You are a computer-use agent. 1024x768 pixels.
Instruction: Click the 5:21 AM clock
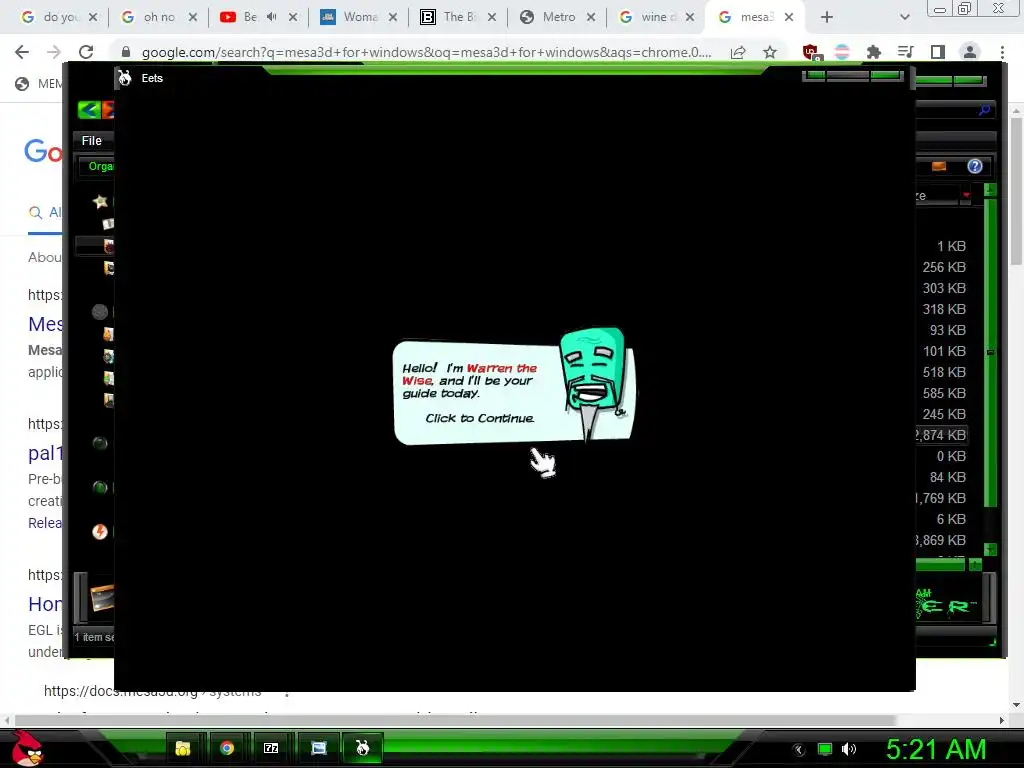coord(935,750)
